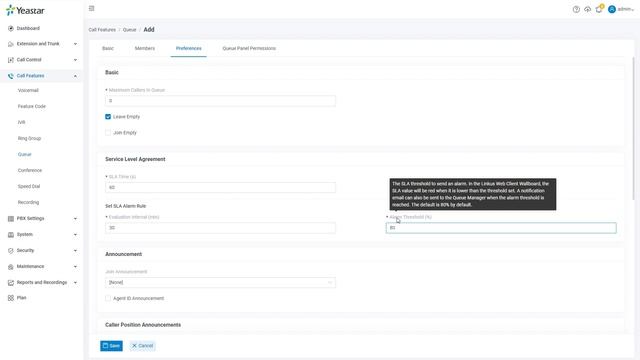Screen dimensions: 640x360
Task: Open Conference in the sidebar
Action: point(30,170)
